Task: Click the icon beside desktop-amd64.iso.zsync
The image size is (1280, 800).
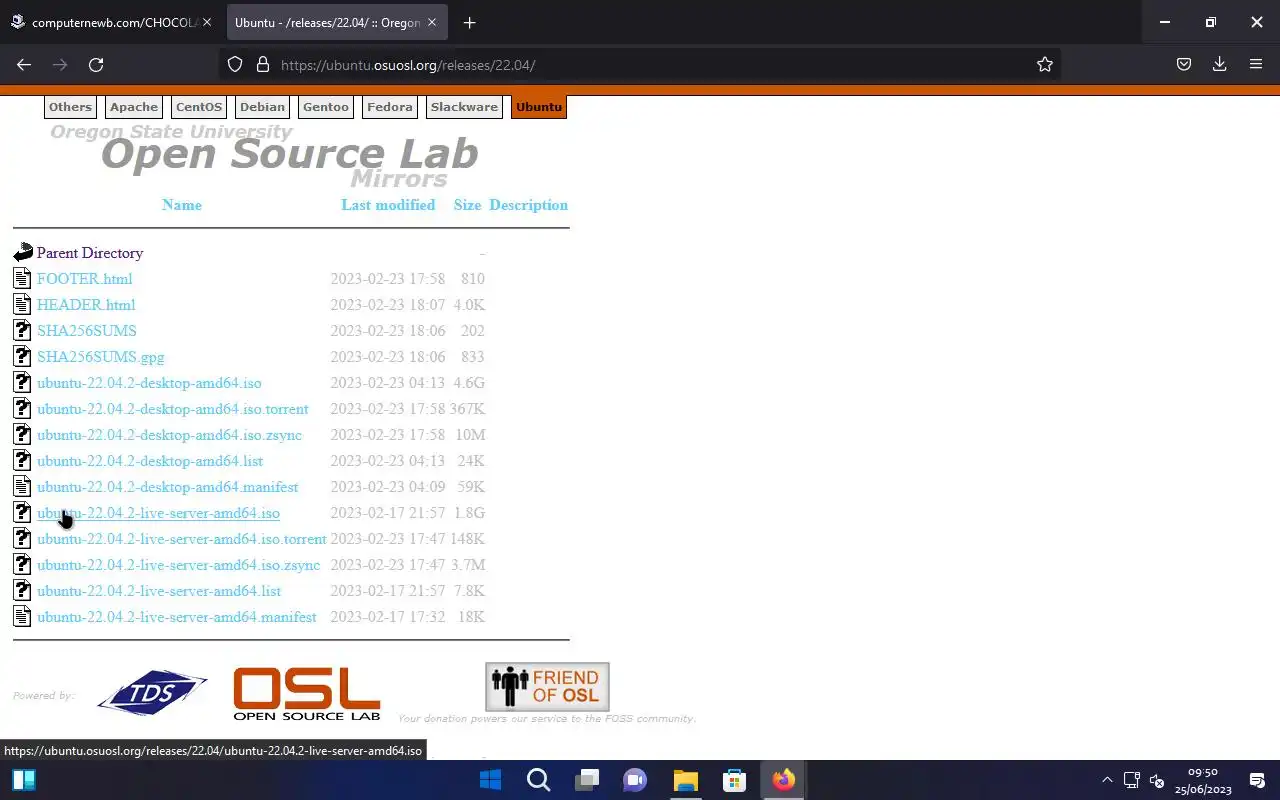Action: (22, 434)
